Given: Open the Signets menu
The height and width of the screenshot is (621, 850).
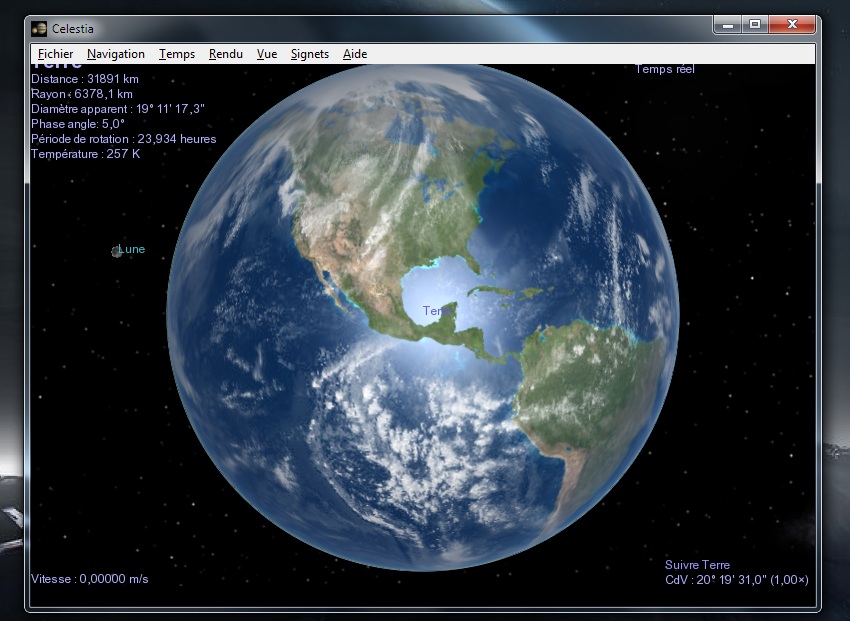Looking at the screenshot, I should pos(310,54).
